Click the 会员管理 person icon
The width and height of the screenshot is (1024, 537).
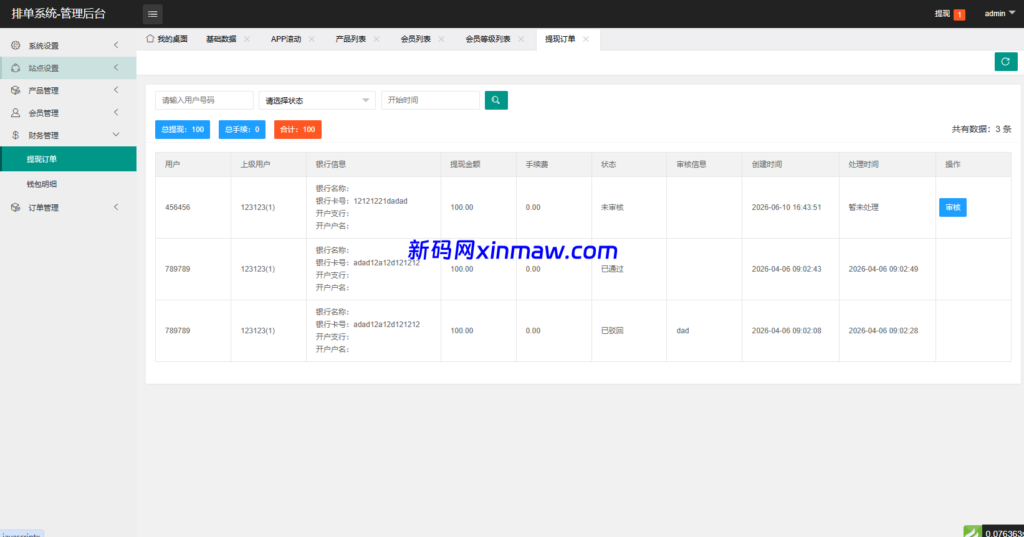click(16, 112)
